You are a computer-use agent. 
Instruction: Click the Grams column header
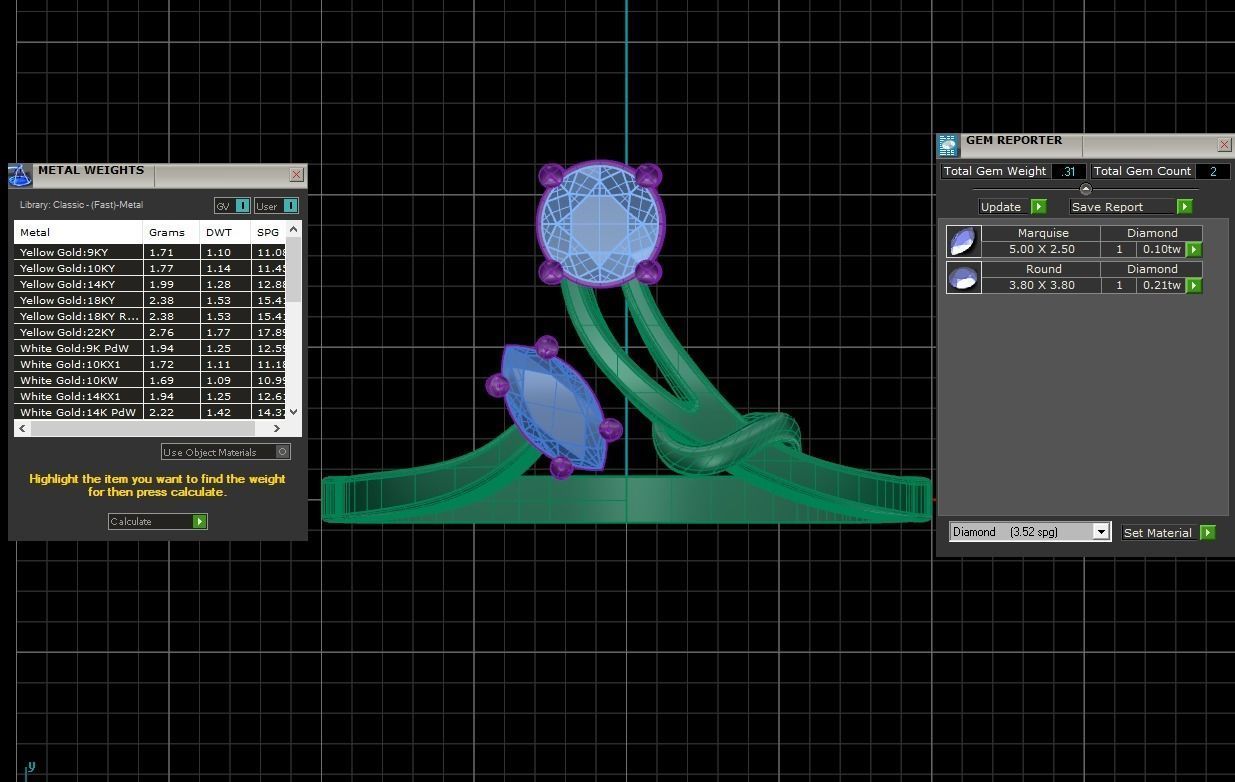(171, 233)
